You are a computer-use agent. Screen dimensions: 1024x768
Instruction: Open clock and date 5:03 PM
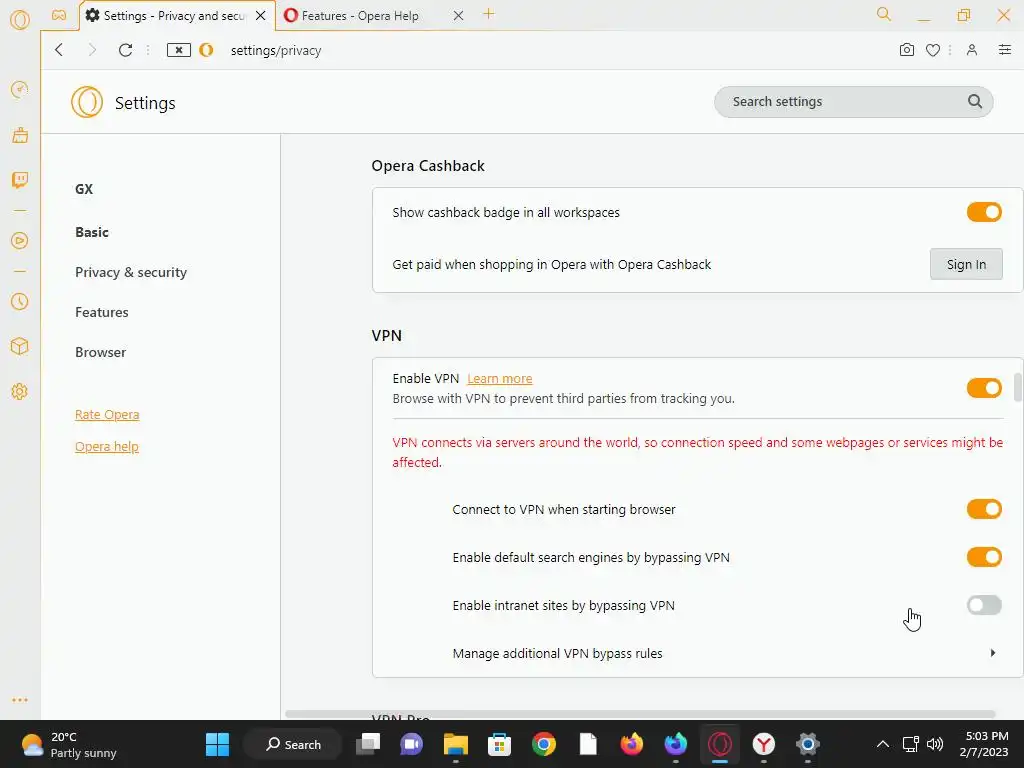pyautogui.click(x=984, y=744)
